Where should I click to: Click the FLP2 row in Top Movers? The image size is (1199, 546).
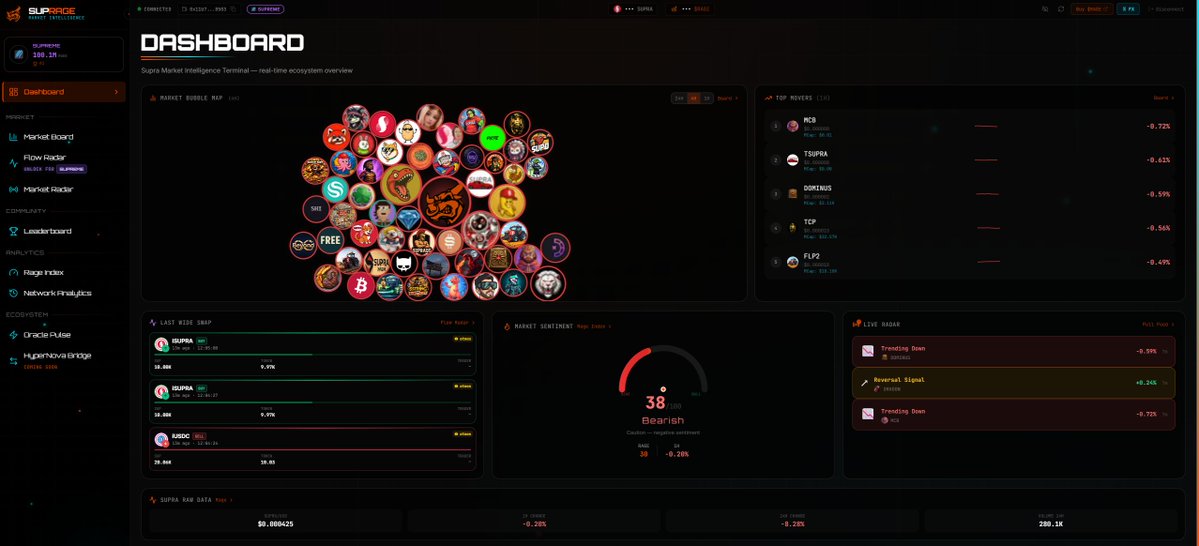[x=969, y=262]
